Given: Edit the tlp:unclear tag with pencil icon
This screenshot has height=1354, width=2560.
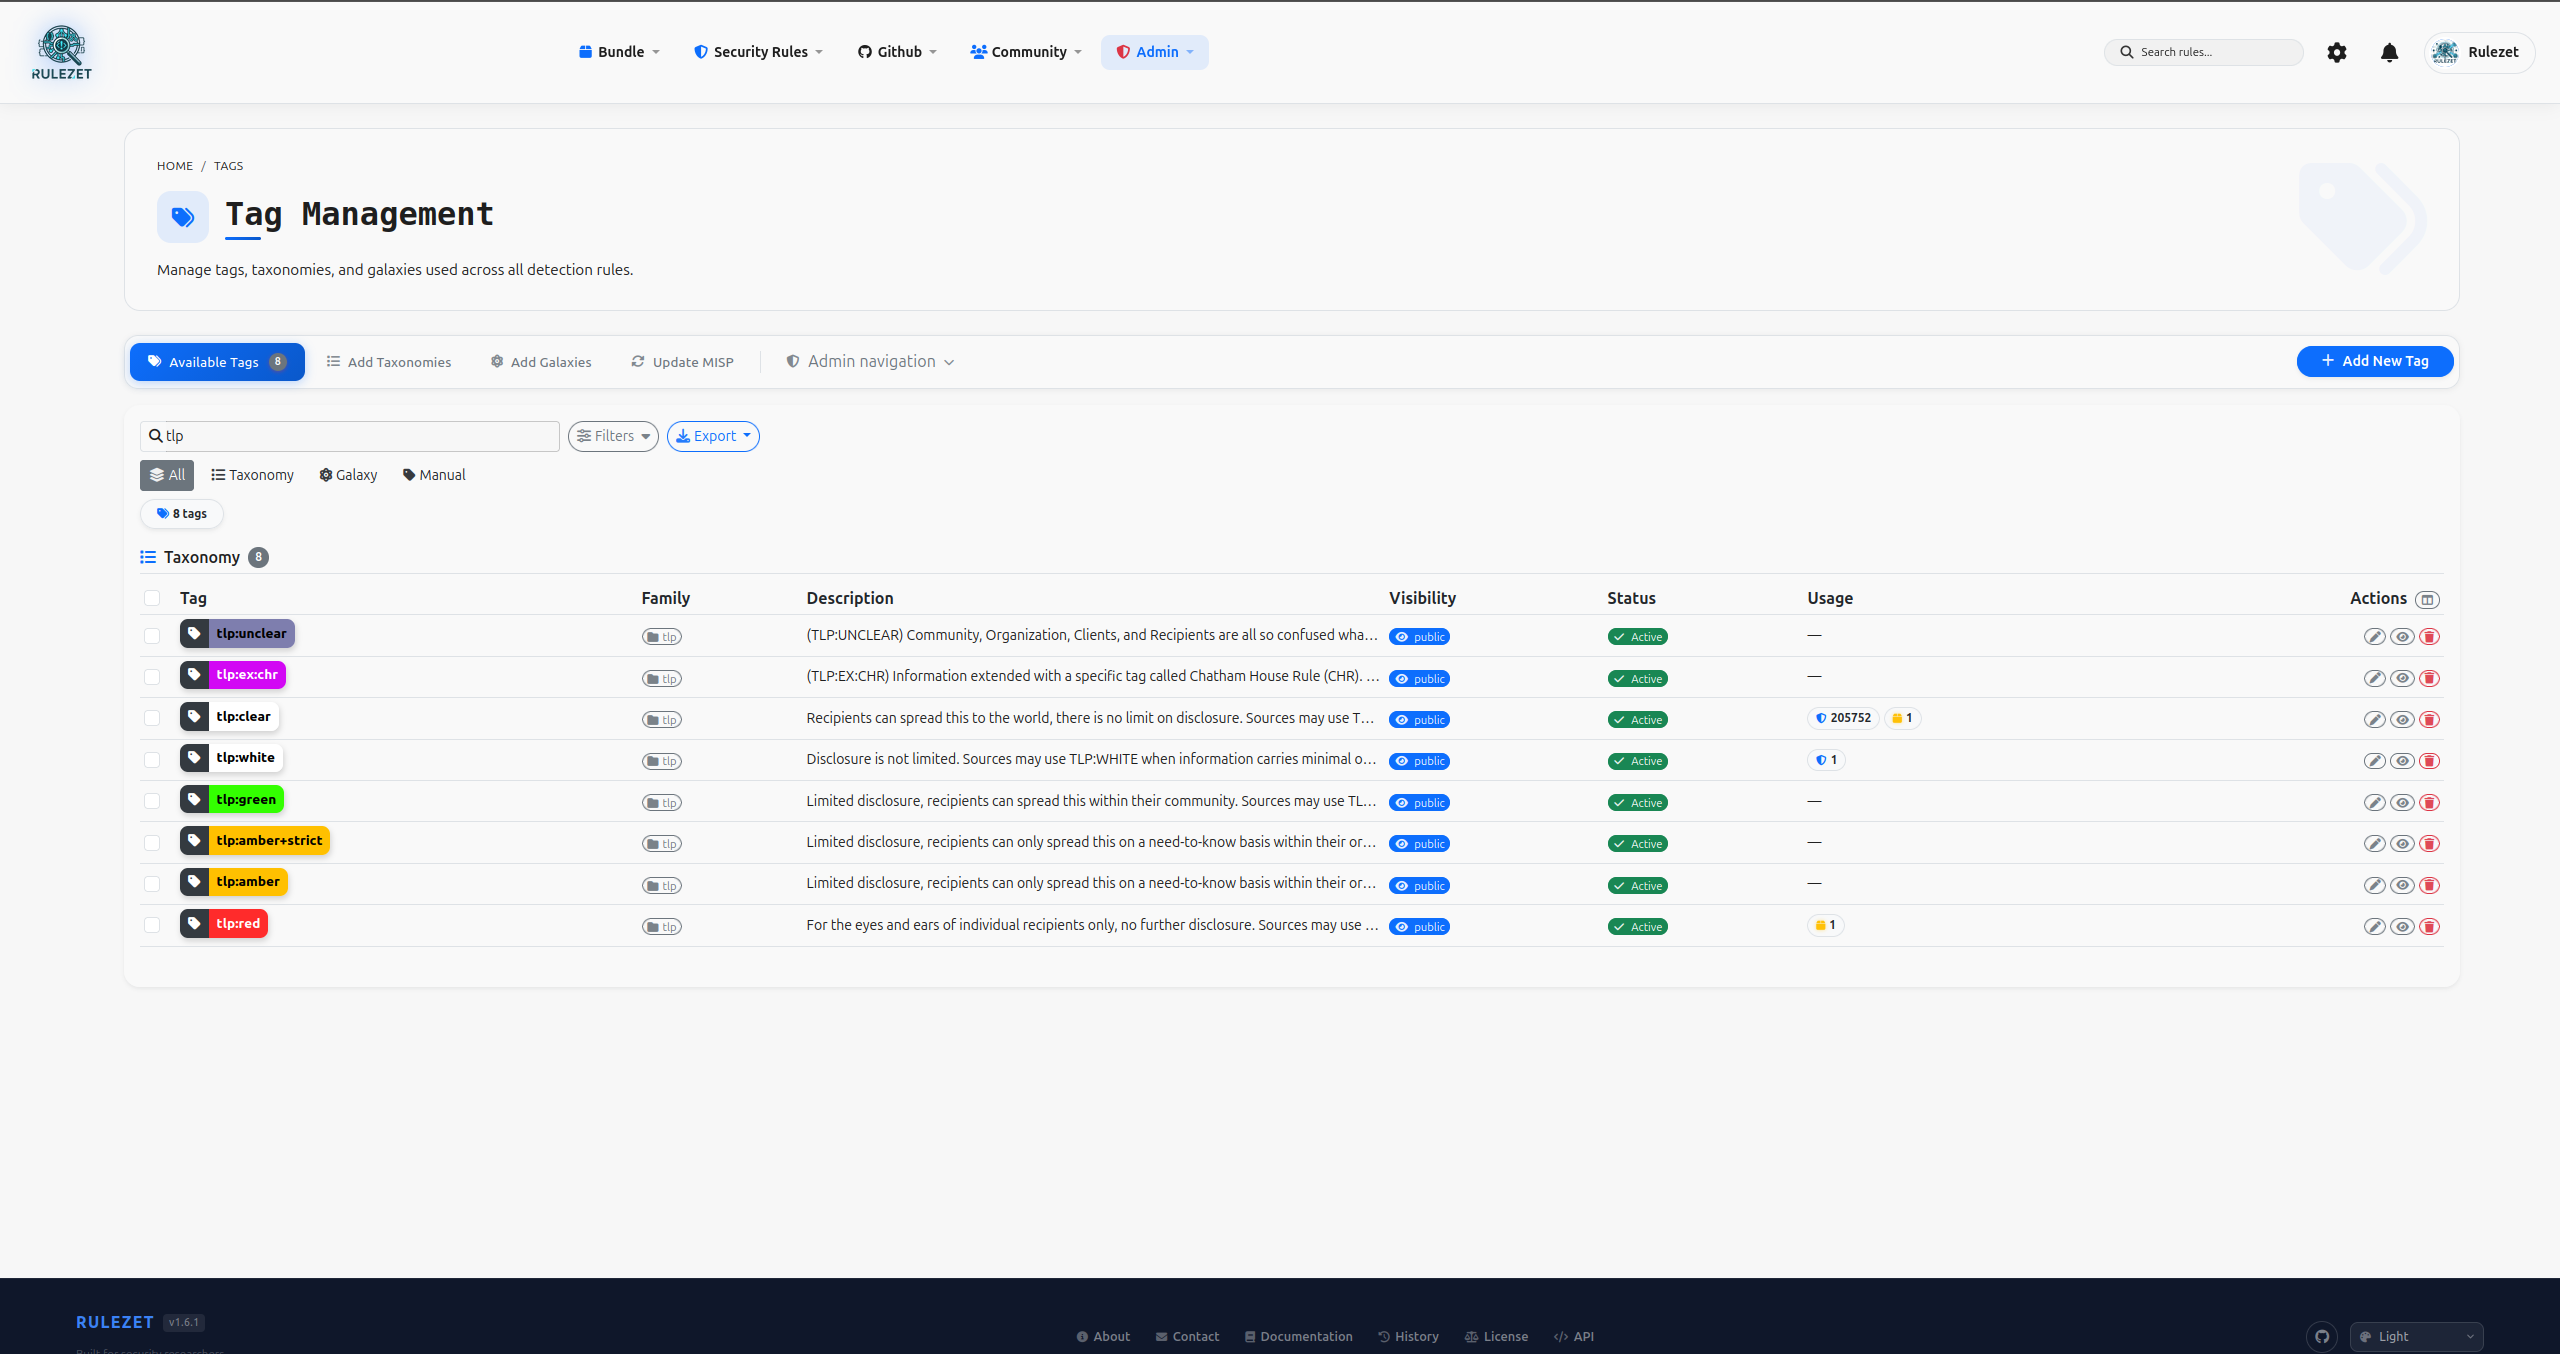Looking at the screenshot, I should [x=2374, y=637].
